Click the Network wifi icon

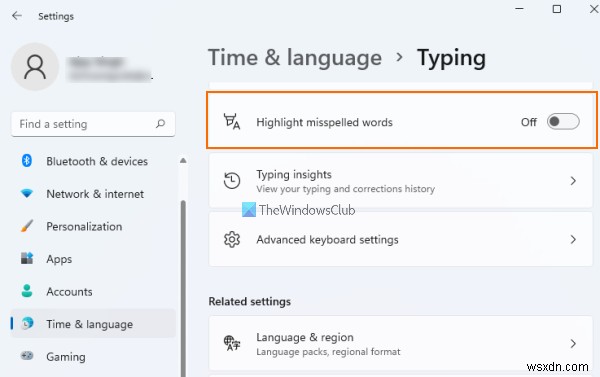[27, 193]
